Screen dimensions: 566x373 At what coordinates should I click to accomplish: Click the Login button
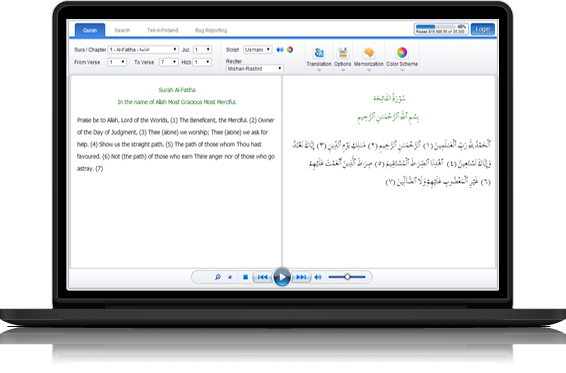483,29
